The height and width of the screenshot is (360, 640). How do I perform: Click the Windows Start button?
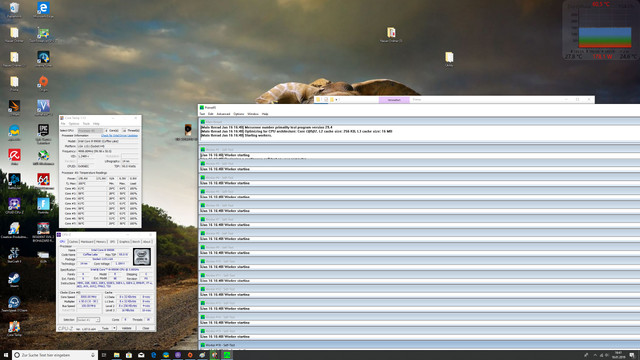pos(6,355)
